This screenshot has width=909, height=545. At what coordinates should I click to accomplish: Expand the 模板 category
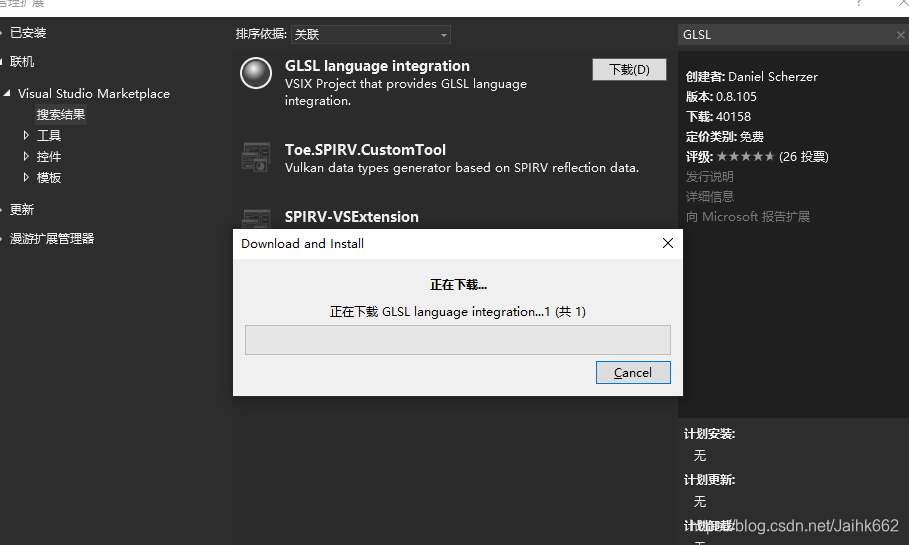coord(26,177)
